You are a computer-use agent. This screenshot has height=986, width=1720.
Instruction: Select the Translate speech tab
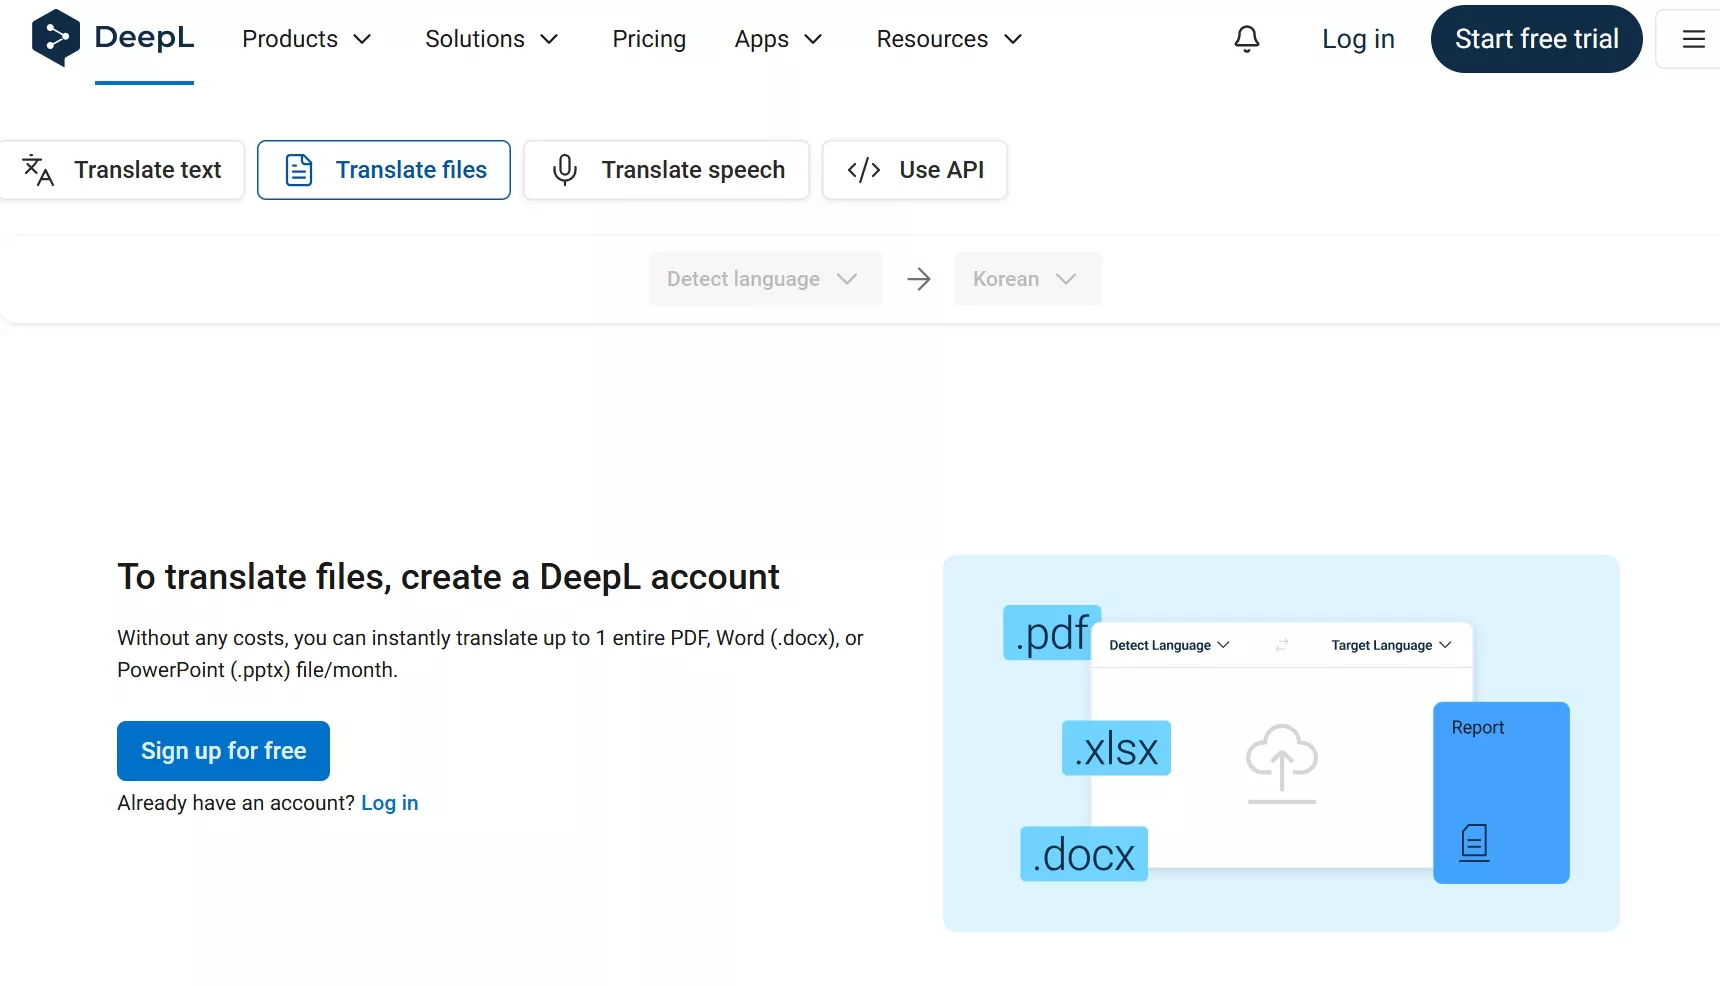tap(666, 170)
